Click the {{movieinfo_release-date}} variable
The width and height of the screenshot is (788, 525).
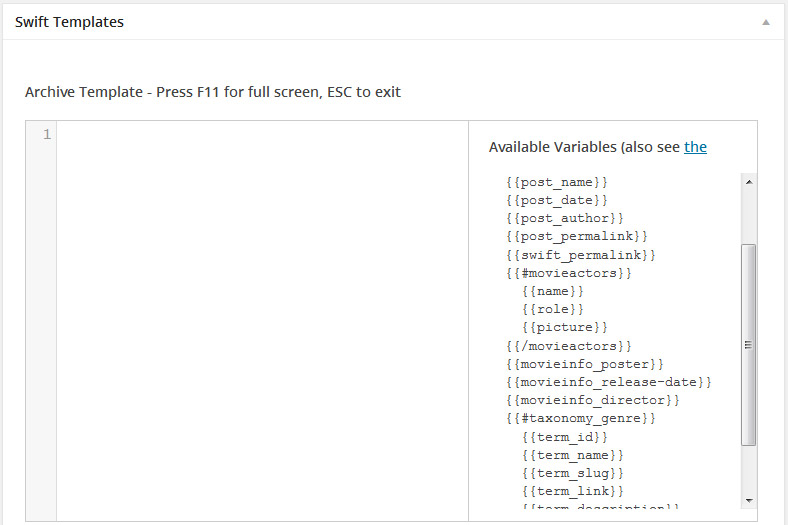[609, 382]
